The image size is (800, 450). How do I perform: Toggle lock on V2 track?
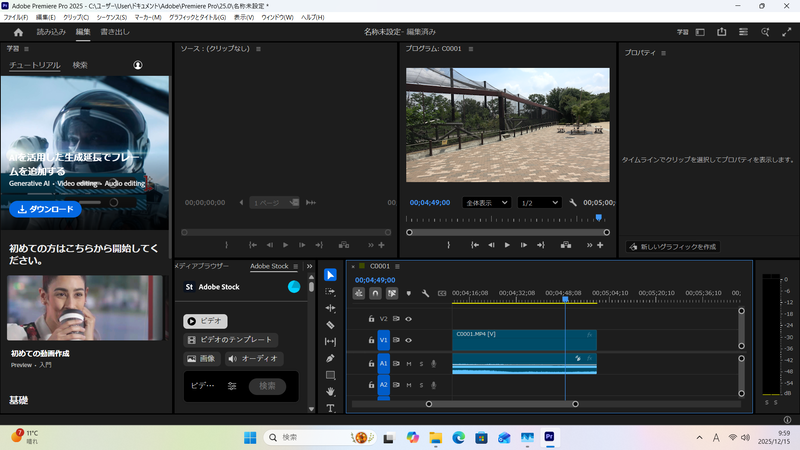(x=371, y=319)
